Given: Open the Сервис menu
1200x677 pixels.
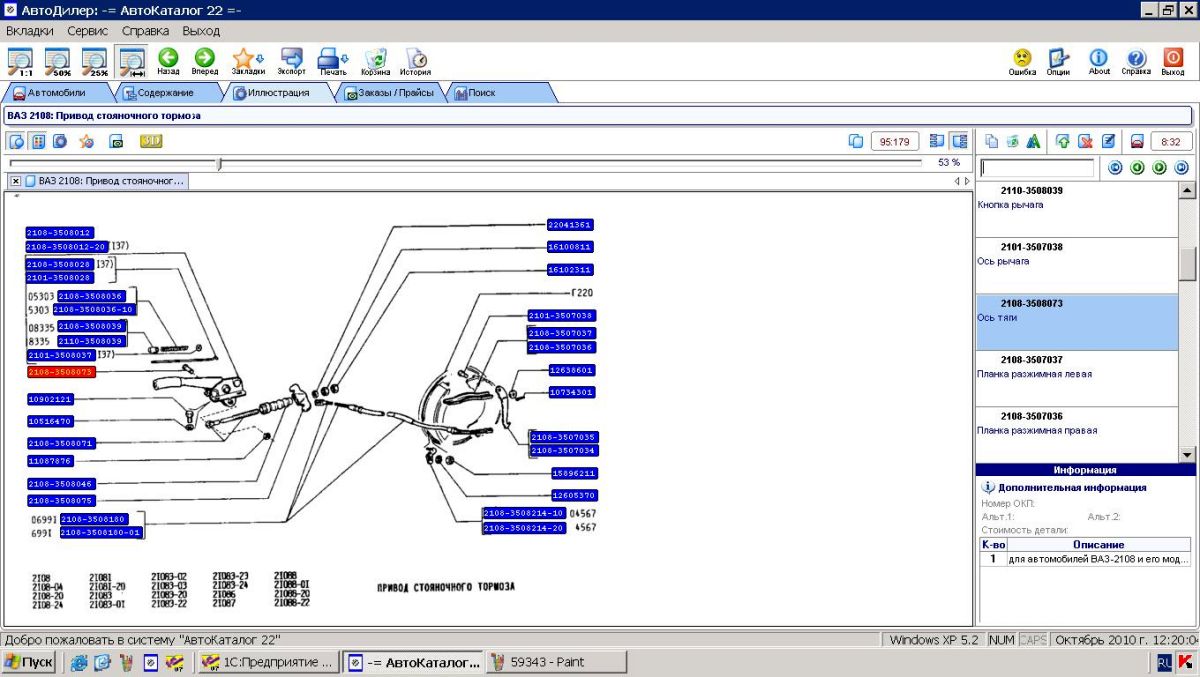Looking at the screenshot, I should click(x=87, y=31).
